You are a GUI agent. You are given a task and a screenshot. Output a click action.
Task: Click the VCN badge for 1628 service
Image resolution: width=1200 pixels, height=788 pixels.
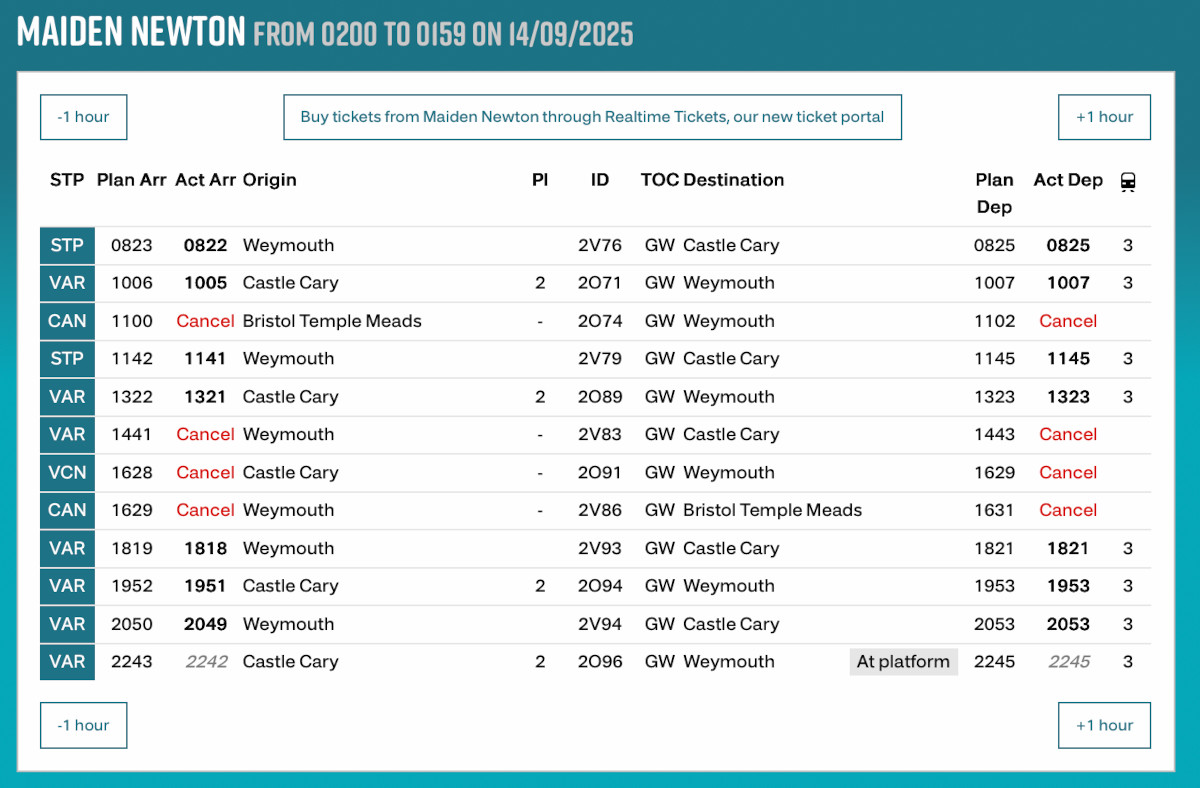[x=67, y=473]
